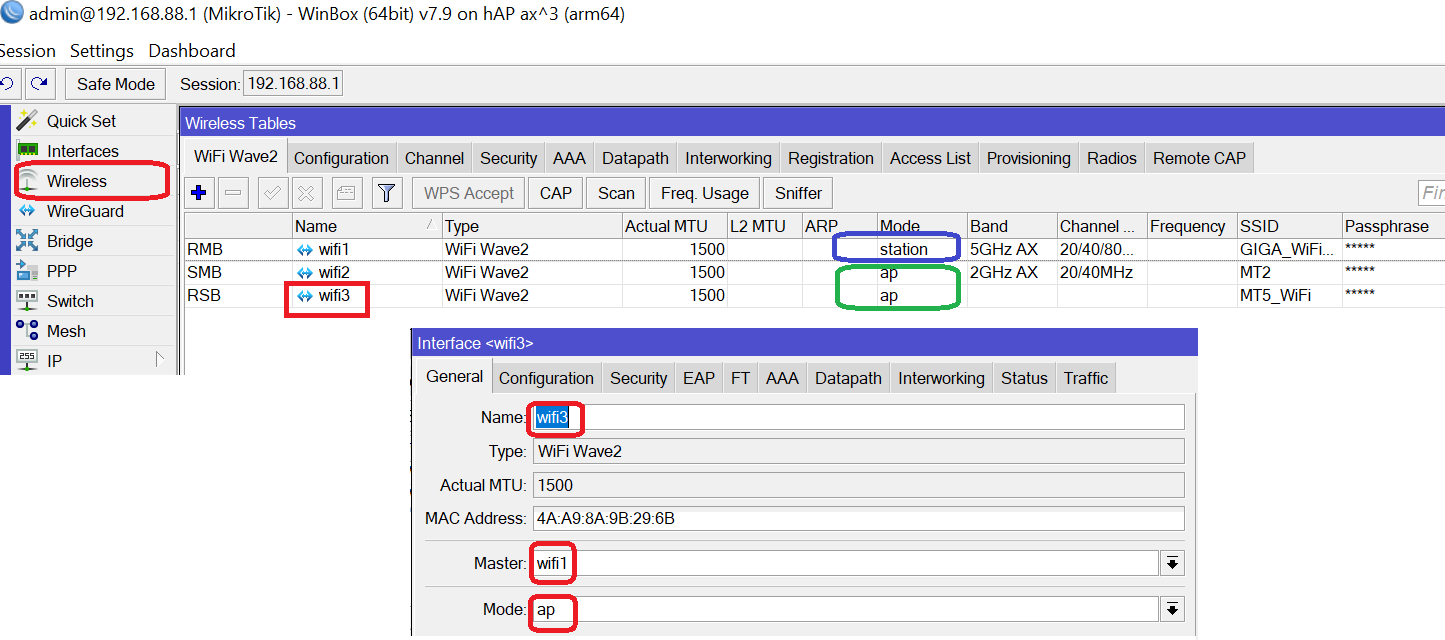1445x640 pixels.
Task: Open the Filter funnel icon
Action: tap(387, 193)
